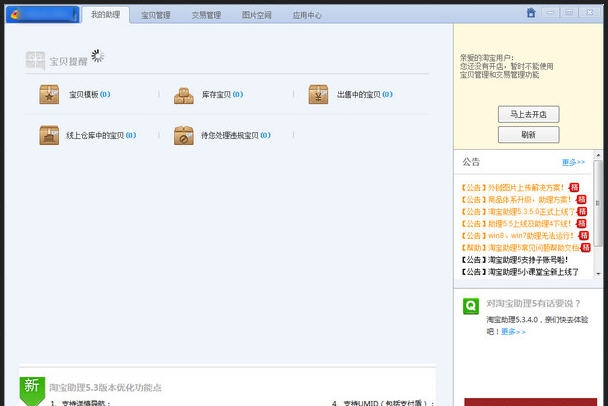This screenshot has width=608, height=406.
Task: Click 更多>> link in feedback section
Action: click(x=513, y=332)
